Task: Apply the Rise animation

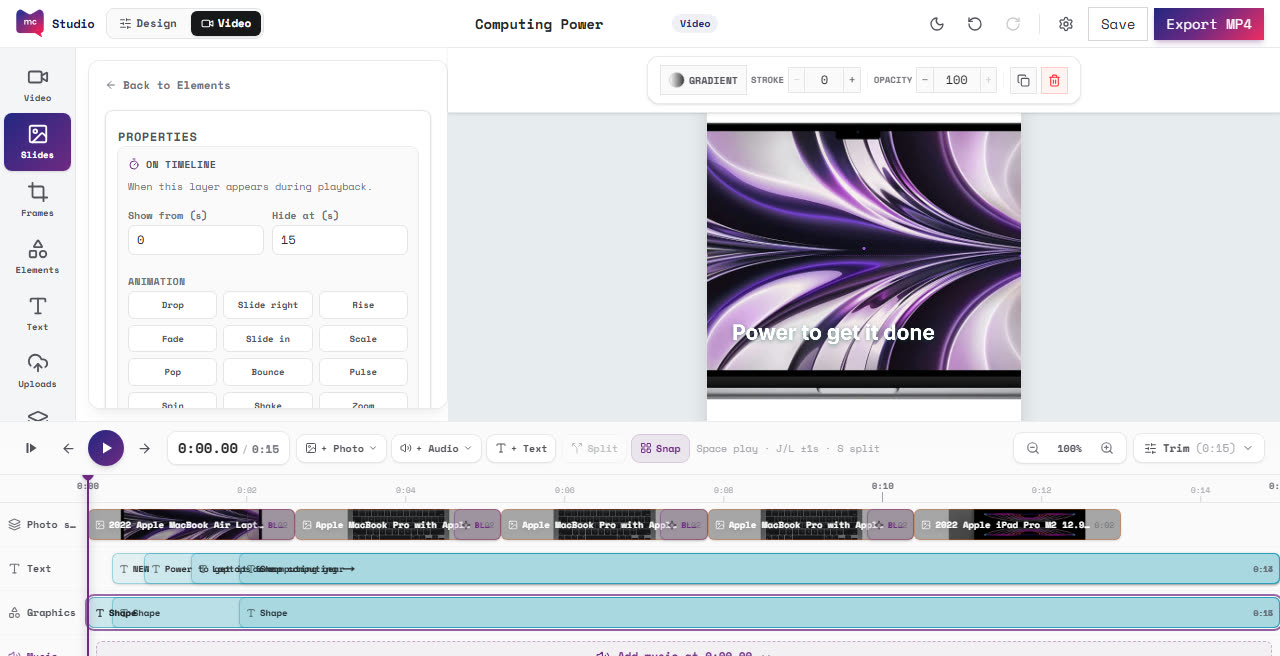Action: point(363,305)
